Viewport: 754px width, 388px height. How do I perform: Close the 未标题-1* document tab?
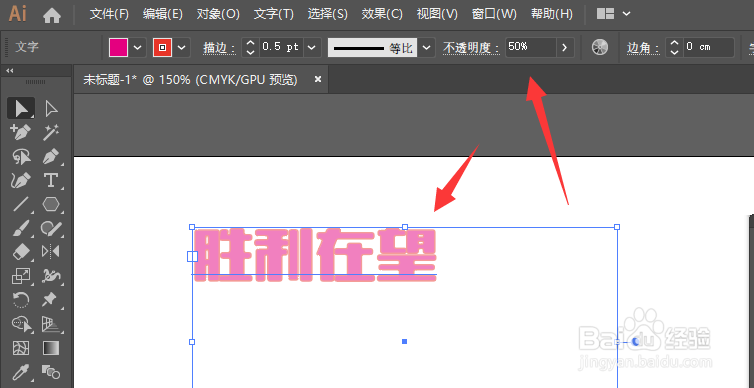click(317, 79)
